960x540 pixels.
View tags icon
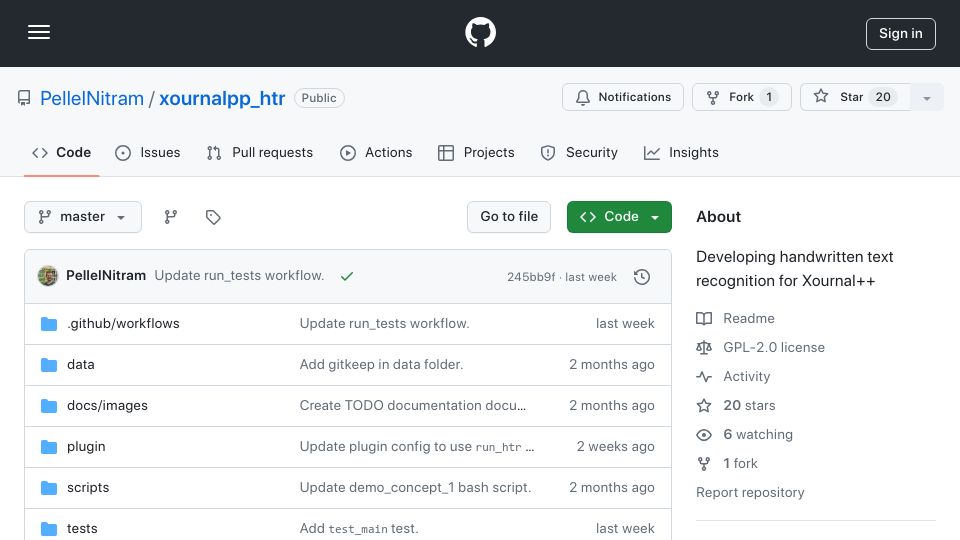coord(213,217)
